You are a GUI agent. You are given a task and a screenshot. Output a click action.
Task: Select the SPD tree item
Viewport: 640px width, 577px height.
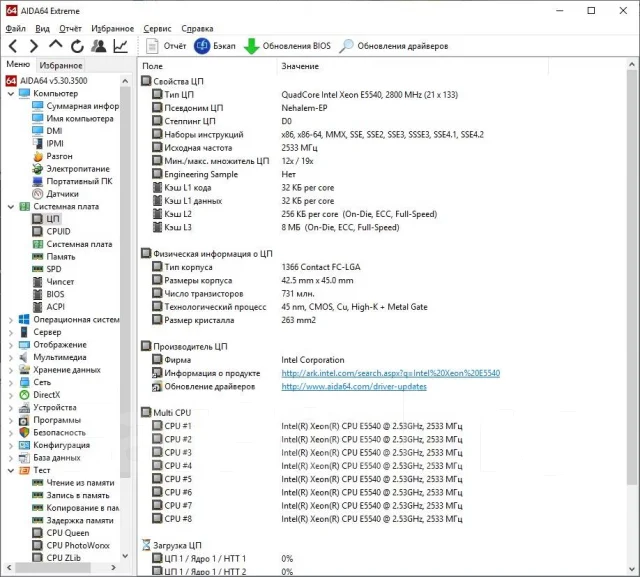point(47,269)
